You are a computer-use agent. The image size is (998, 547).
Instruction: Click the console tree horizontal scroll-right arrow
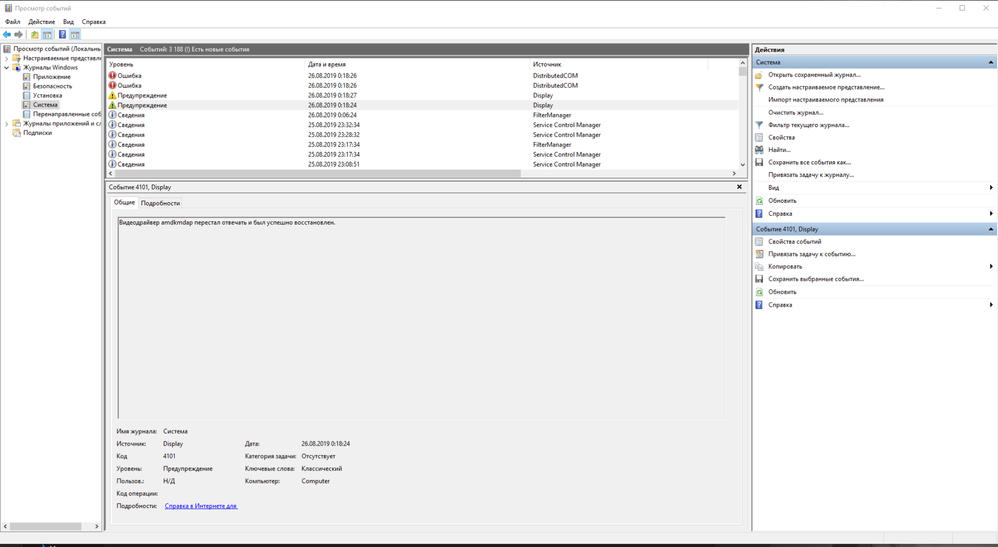coord(97,527)
